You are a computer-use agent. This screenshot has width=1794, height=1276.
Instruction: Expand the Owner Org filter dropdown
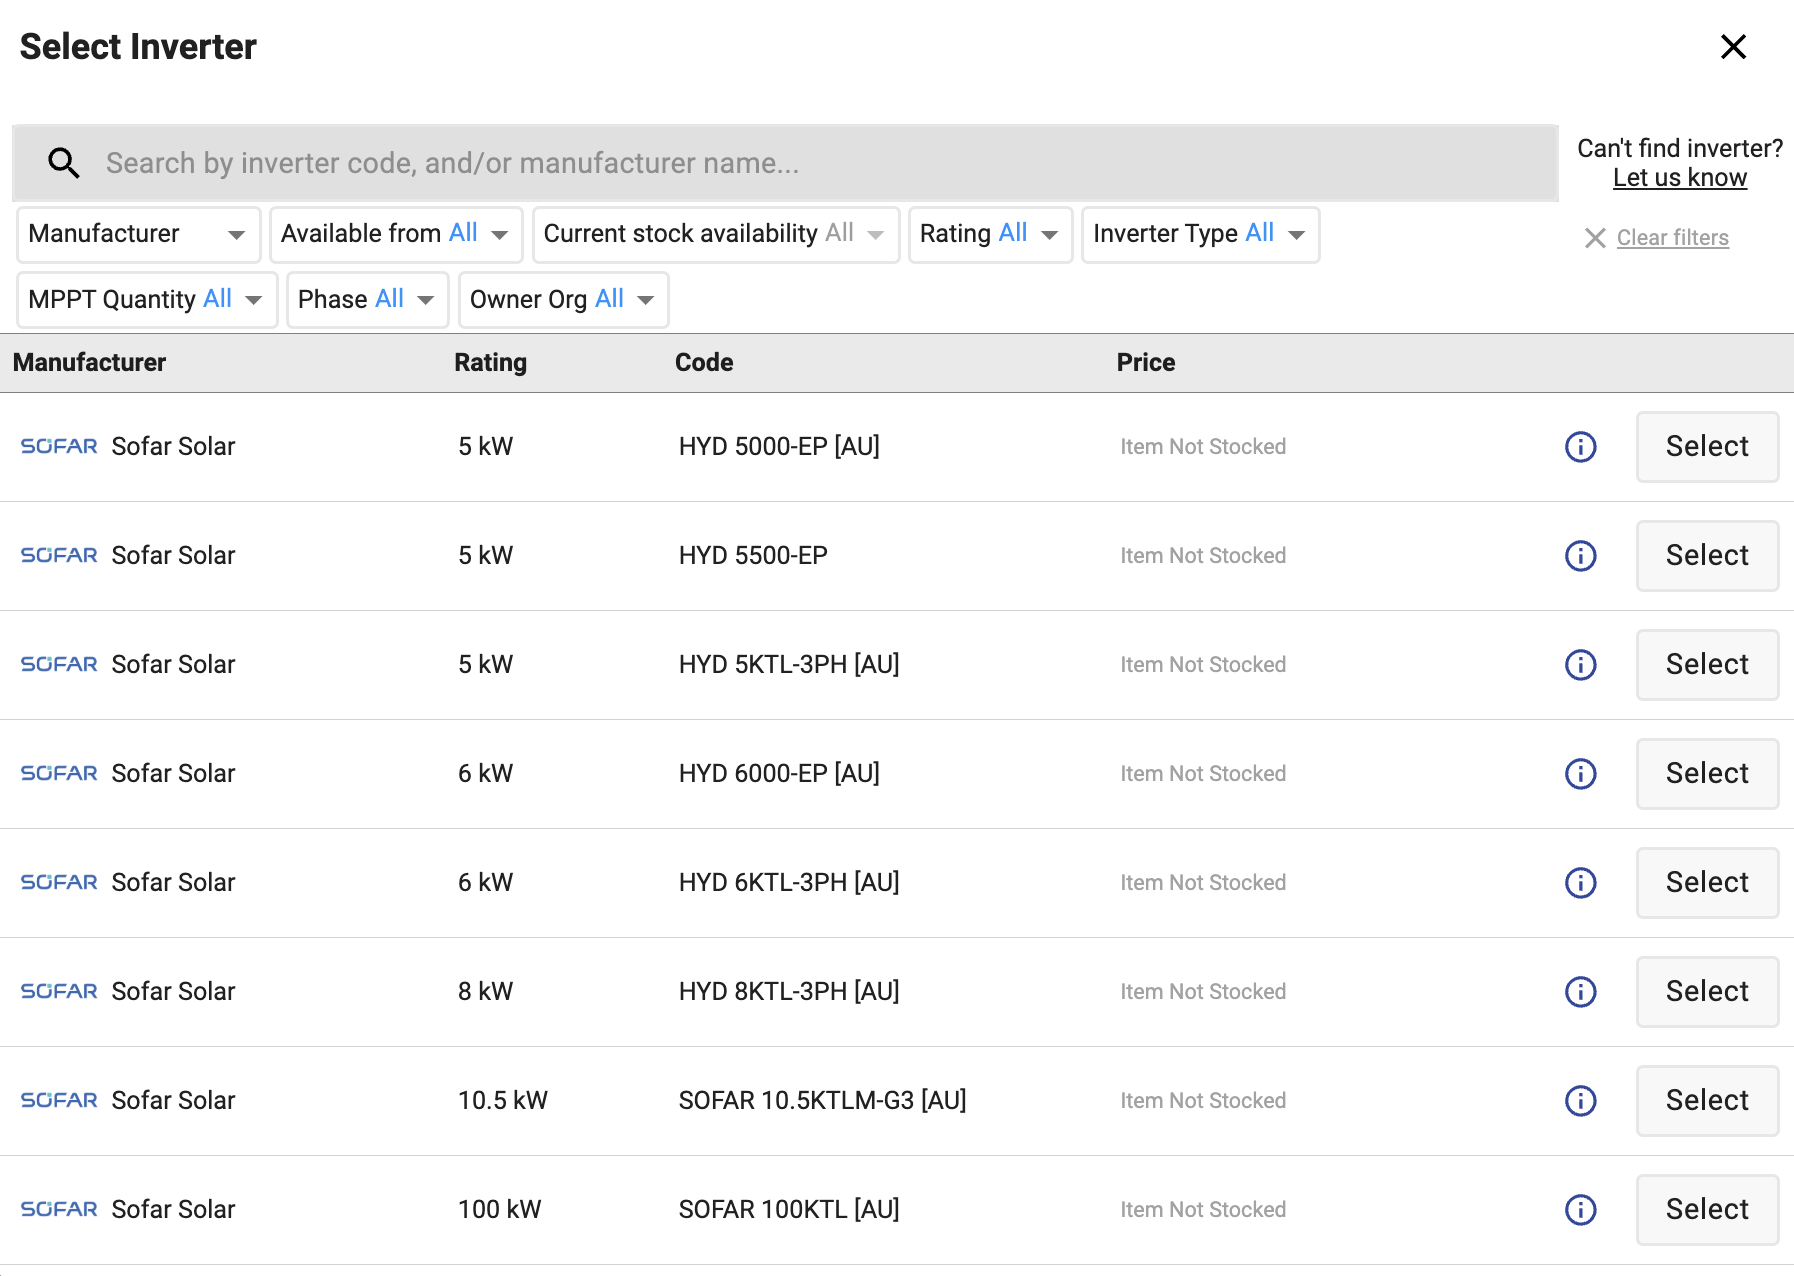[x=563, y=300]
